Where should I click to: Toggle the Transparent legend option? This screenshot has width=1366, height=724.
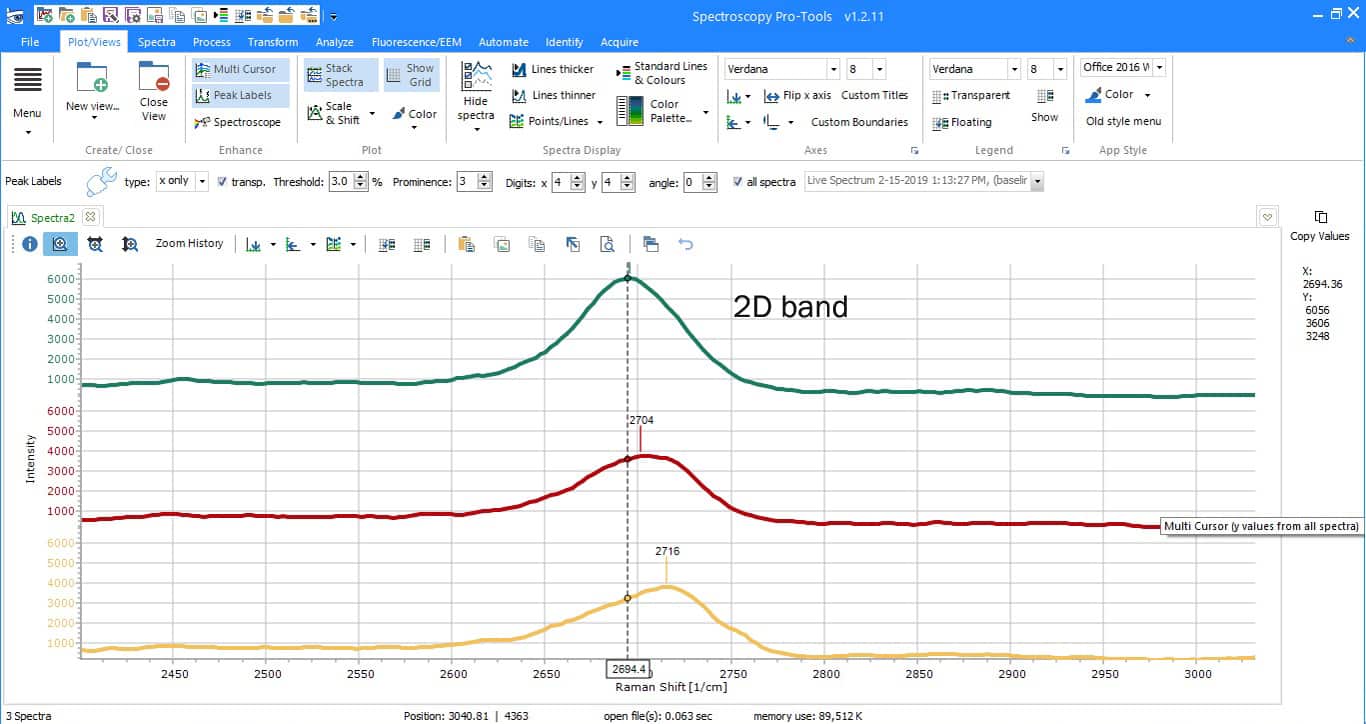(x=971, y=96)
